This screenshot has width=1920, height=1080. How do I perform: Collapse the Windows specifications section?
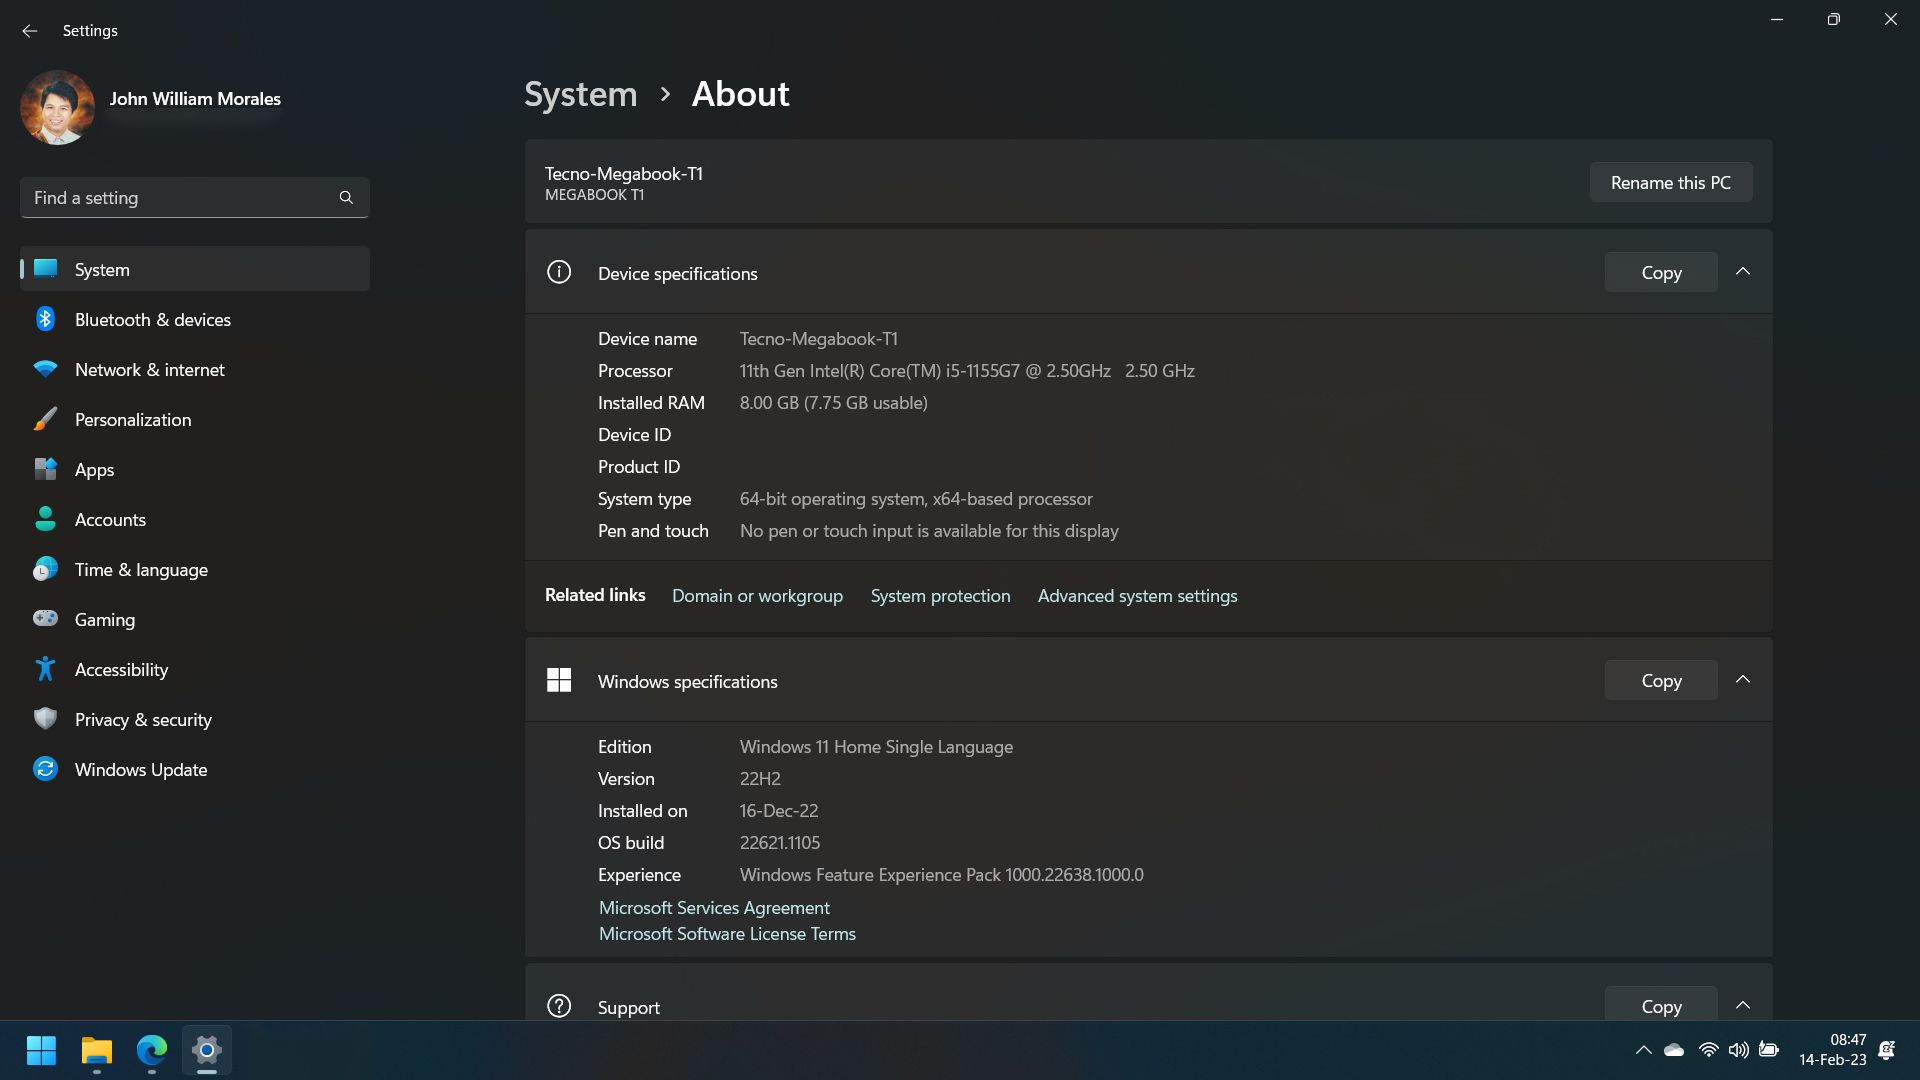click(x=1742, y=679)
